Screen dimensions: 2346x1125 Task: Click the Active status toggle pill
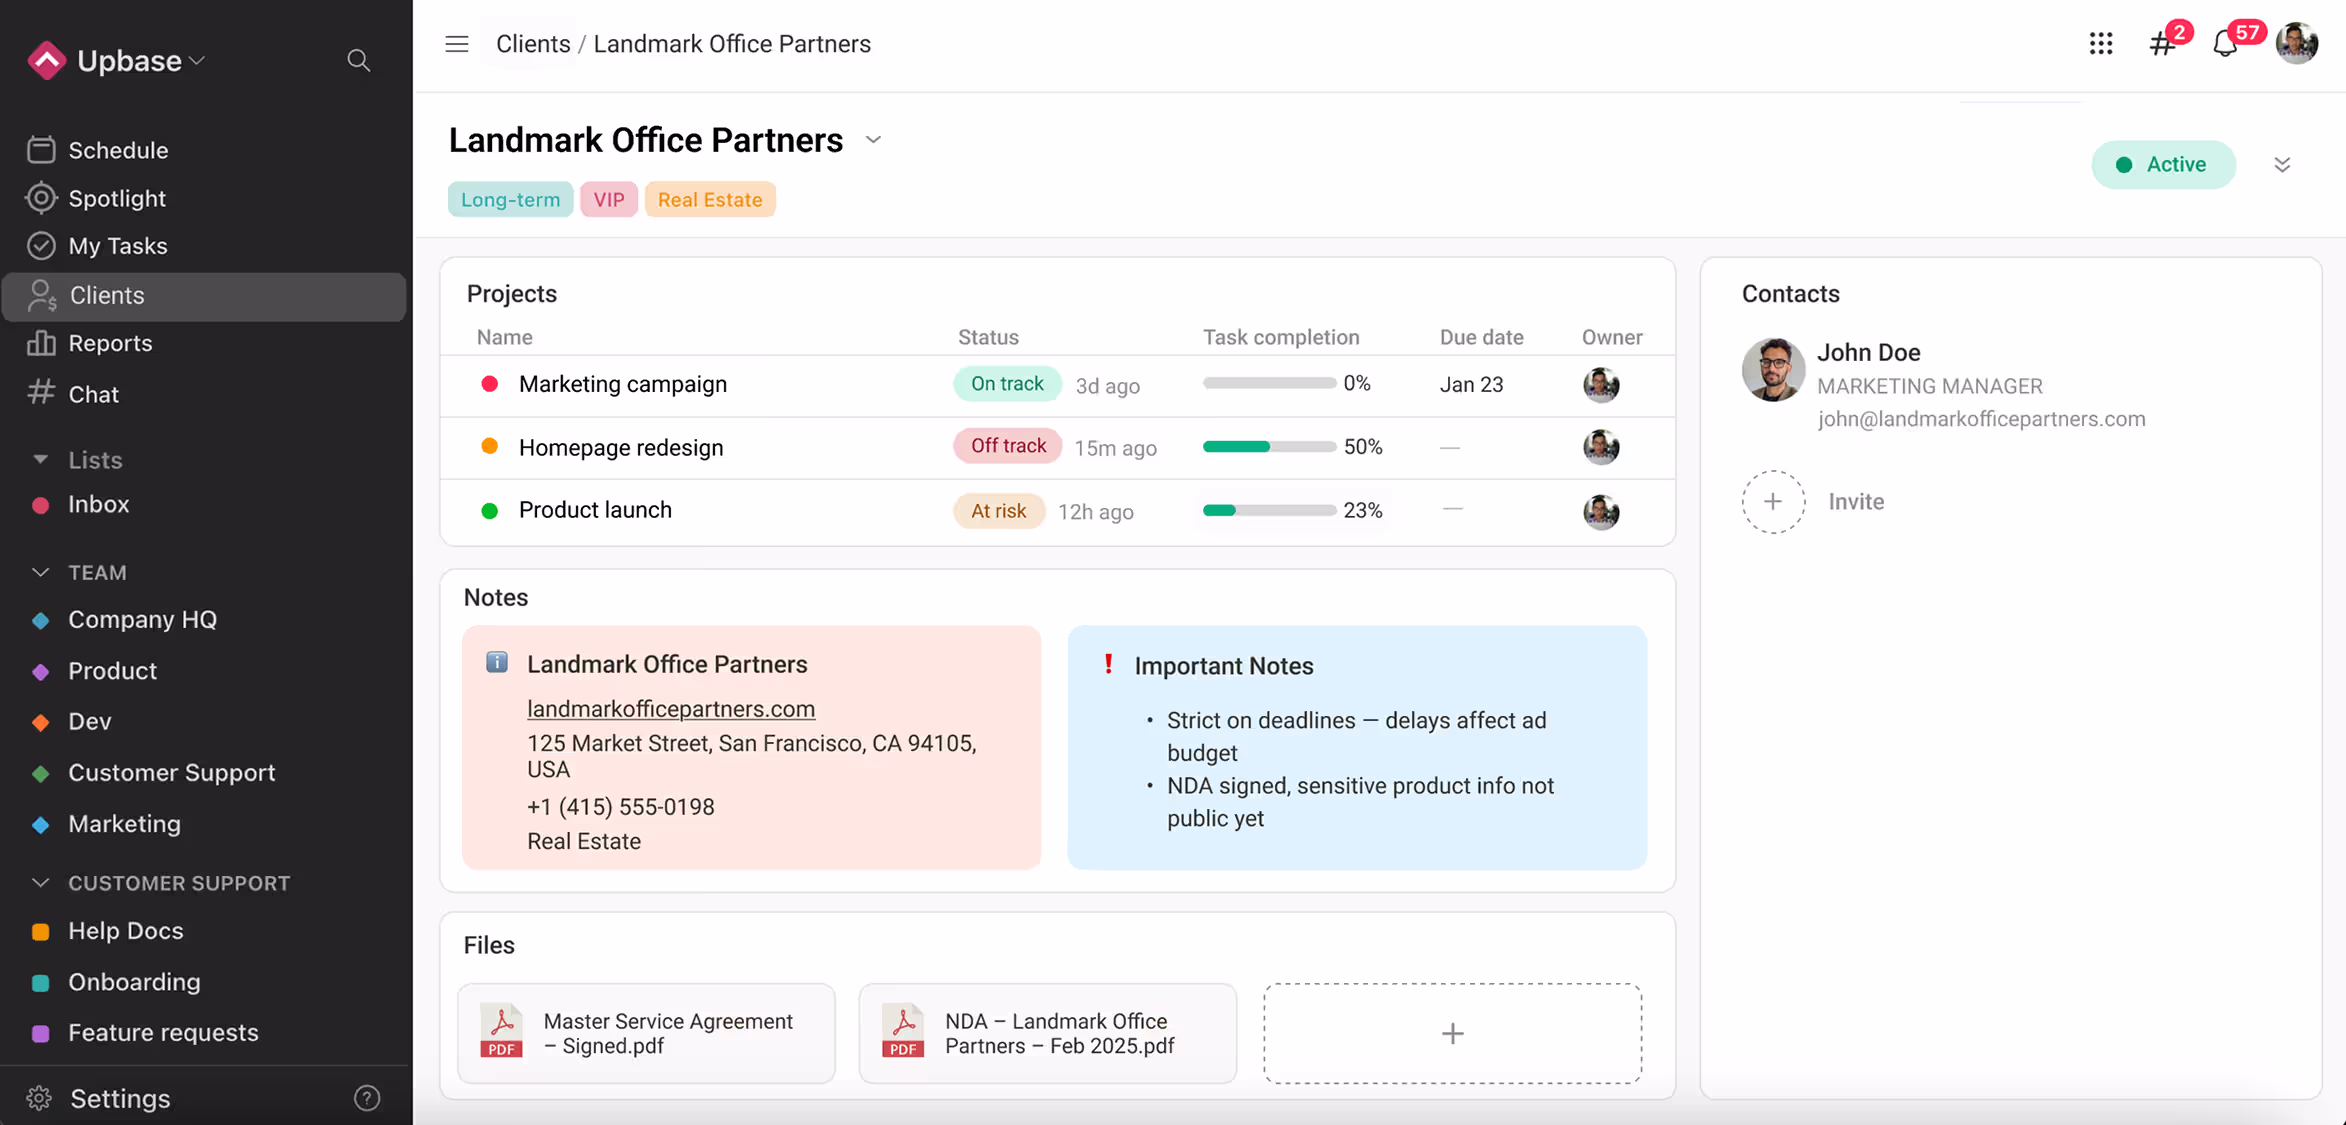[x=2162, y=165]
